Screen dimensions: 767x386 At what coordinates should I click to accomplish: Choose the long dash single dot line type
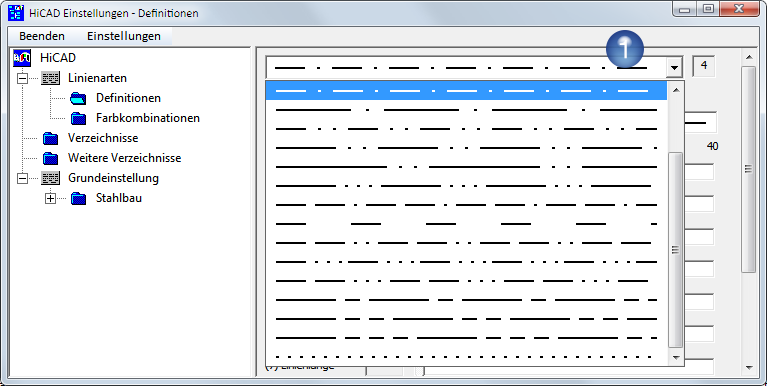[x=466, y=110]
